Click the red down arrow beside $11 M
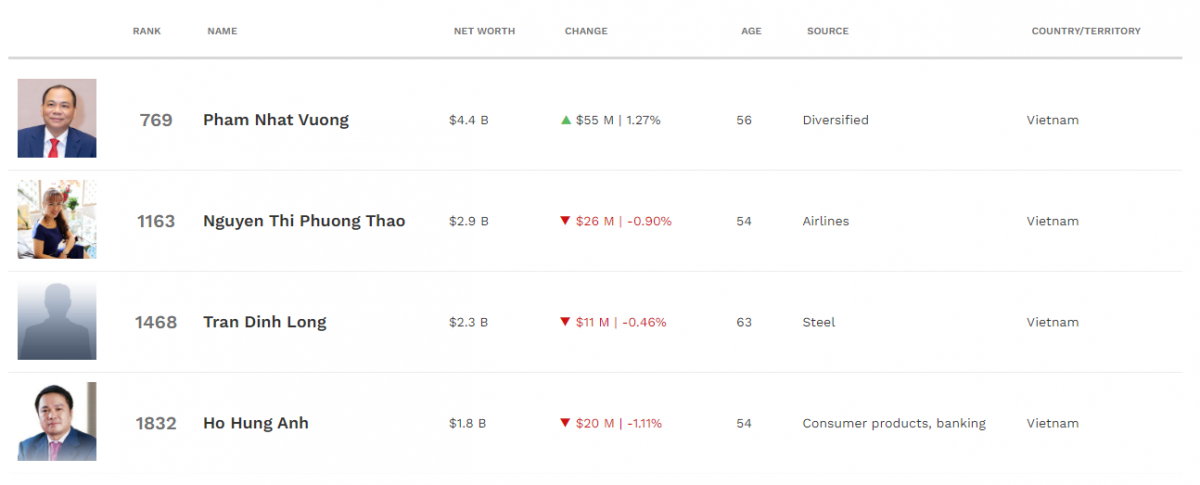The image size is (1200, 485). click(565, 322)
